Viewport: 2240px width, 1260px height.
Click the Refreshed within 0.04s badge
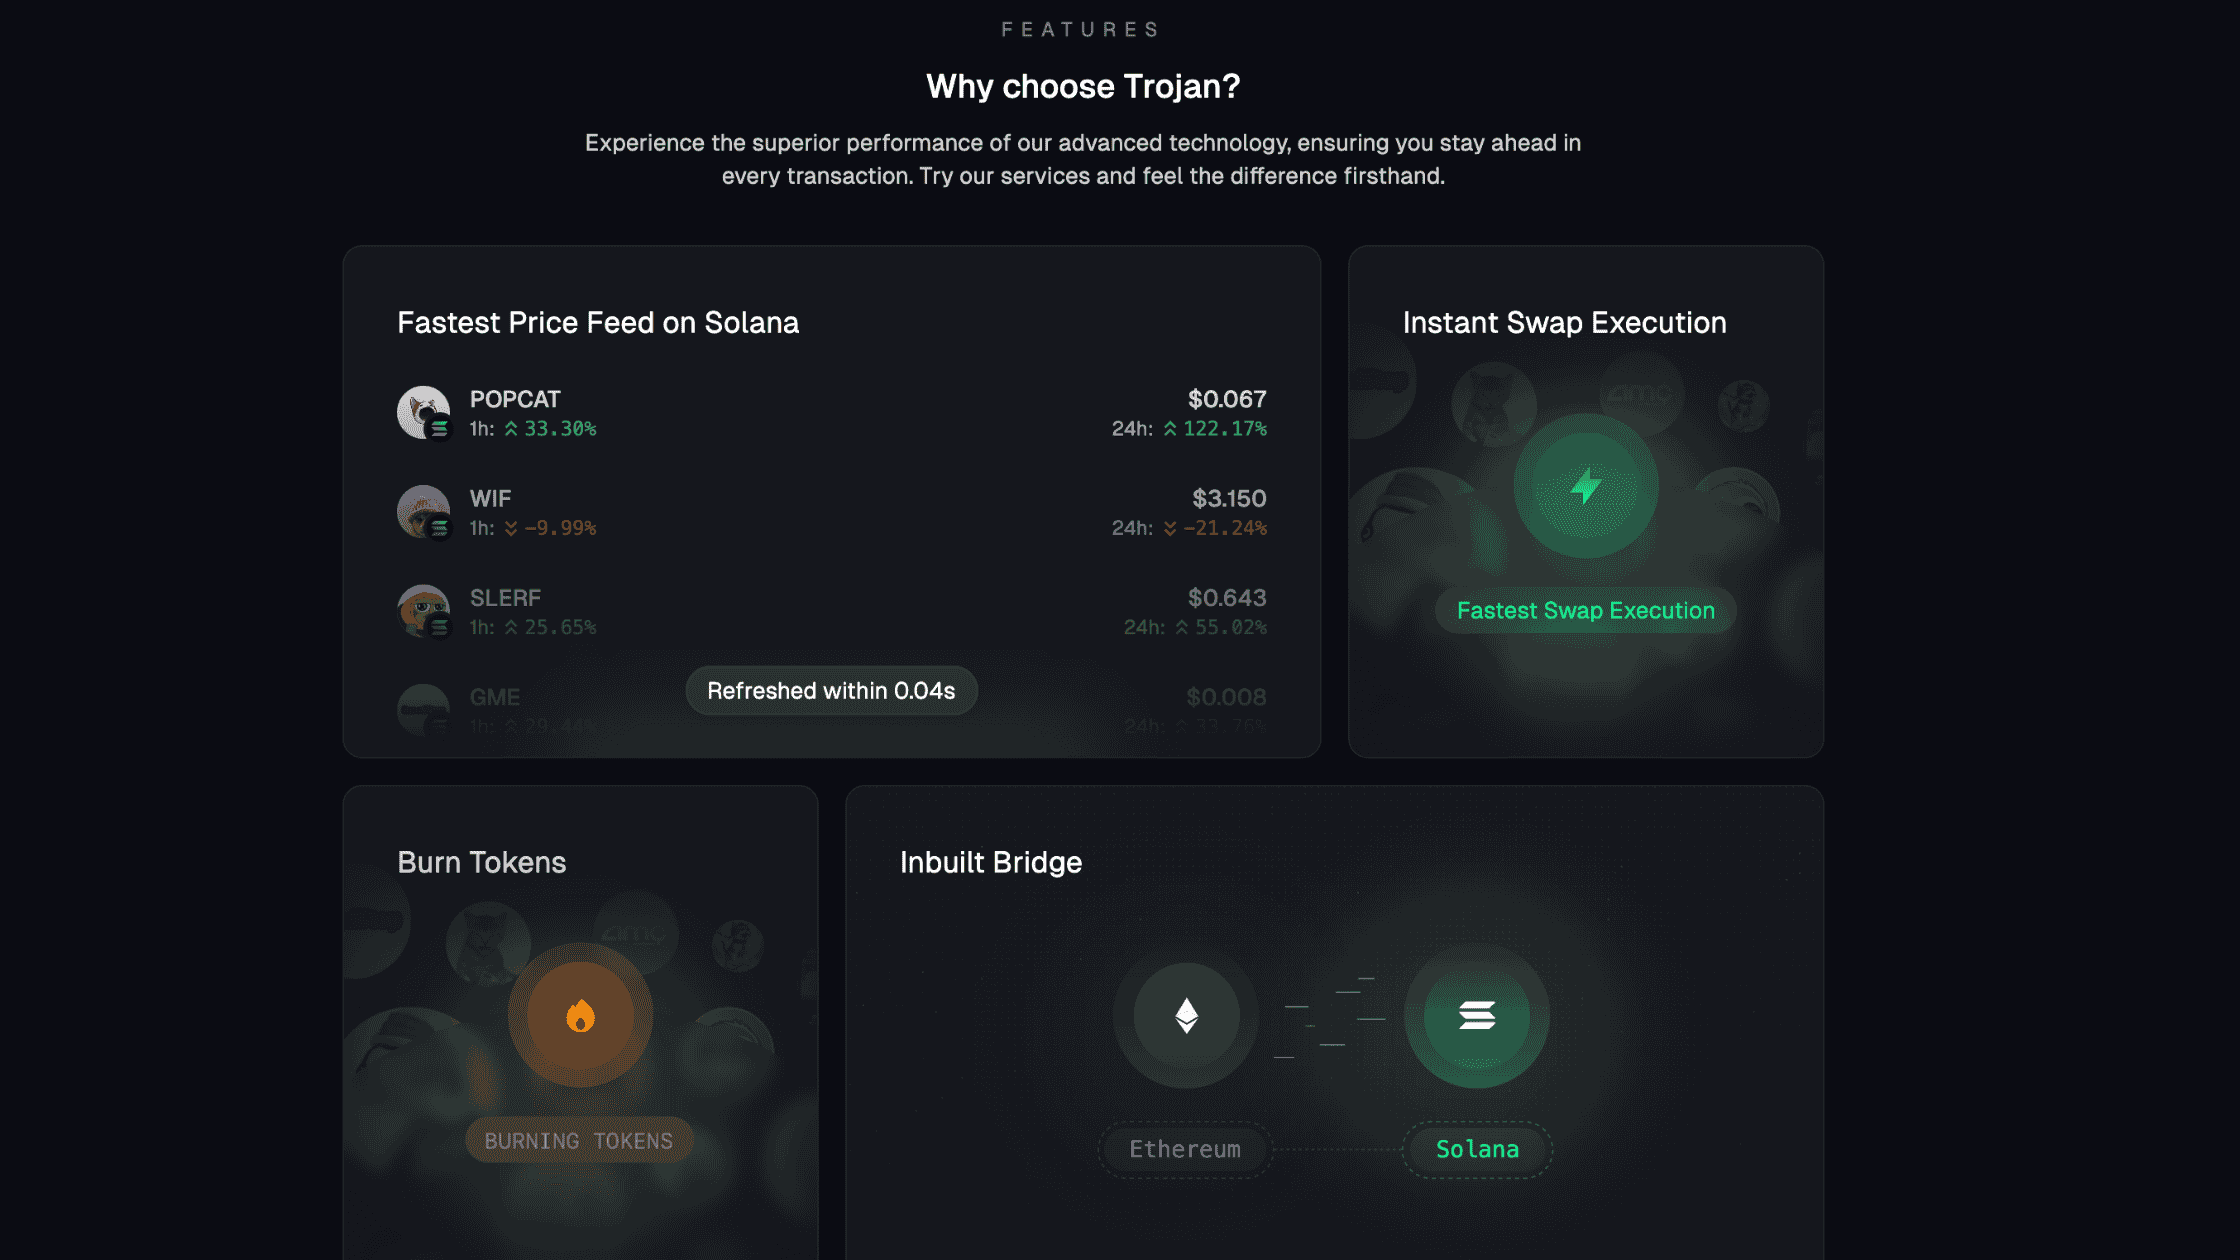click(x=831, y=691)
